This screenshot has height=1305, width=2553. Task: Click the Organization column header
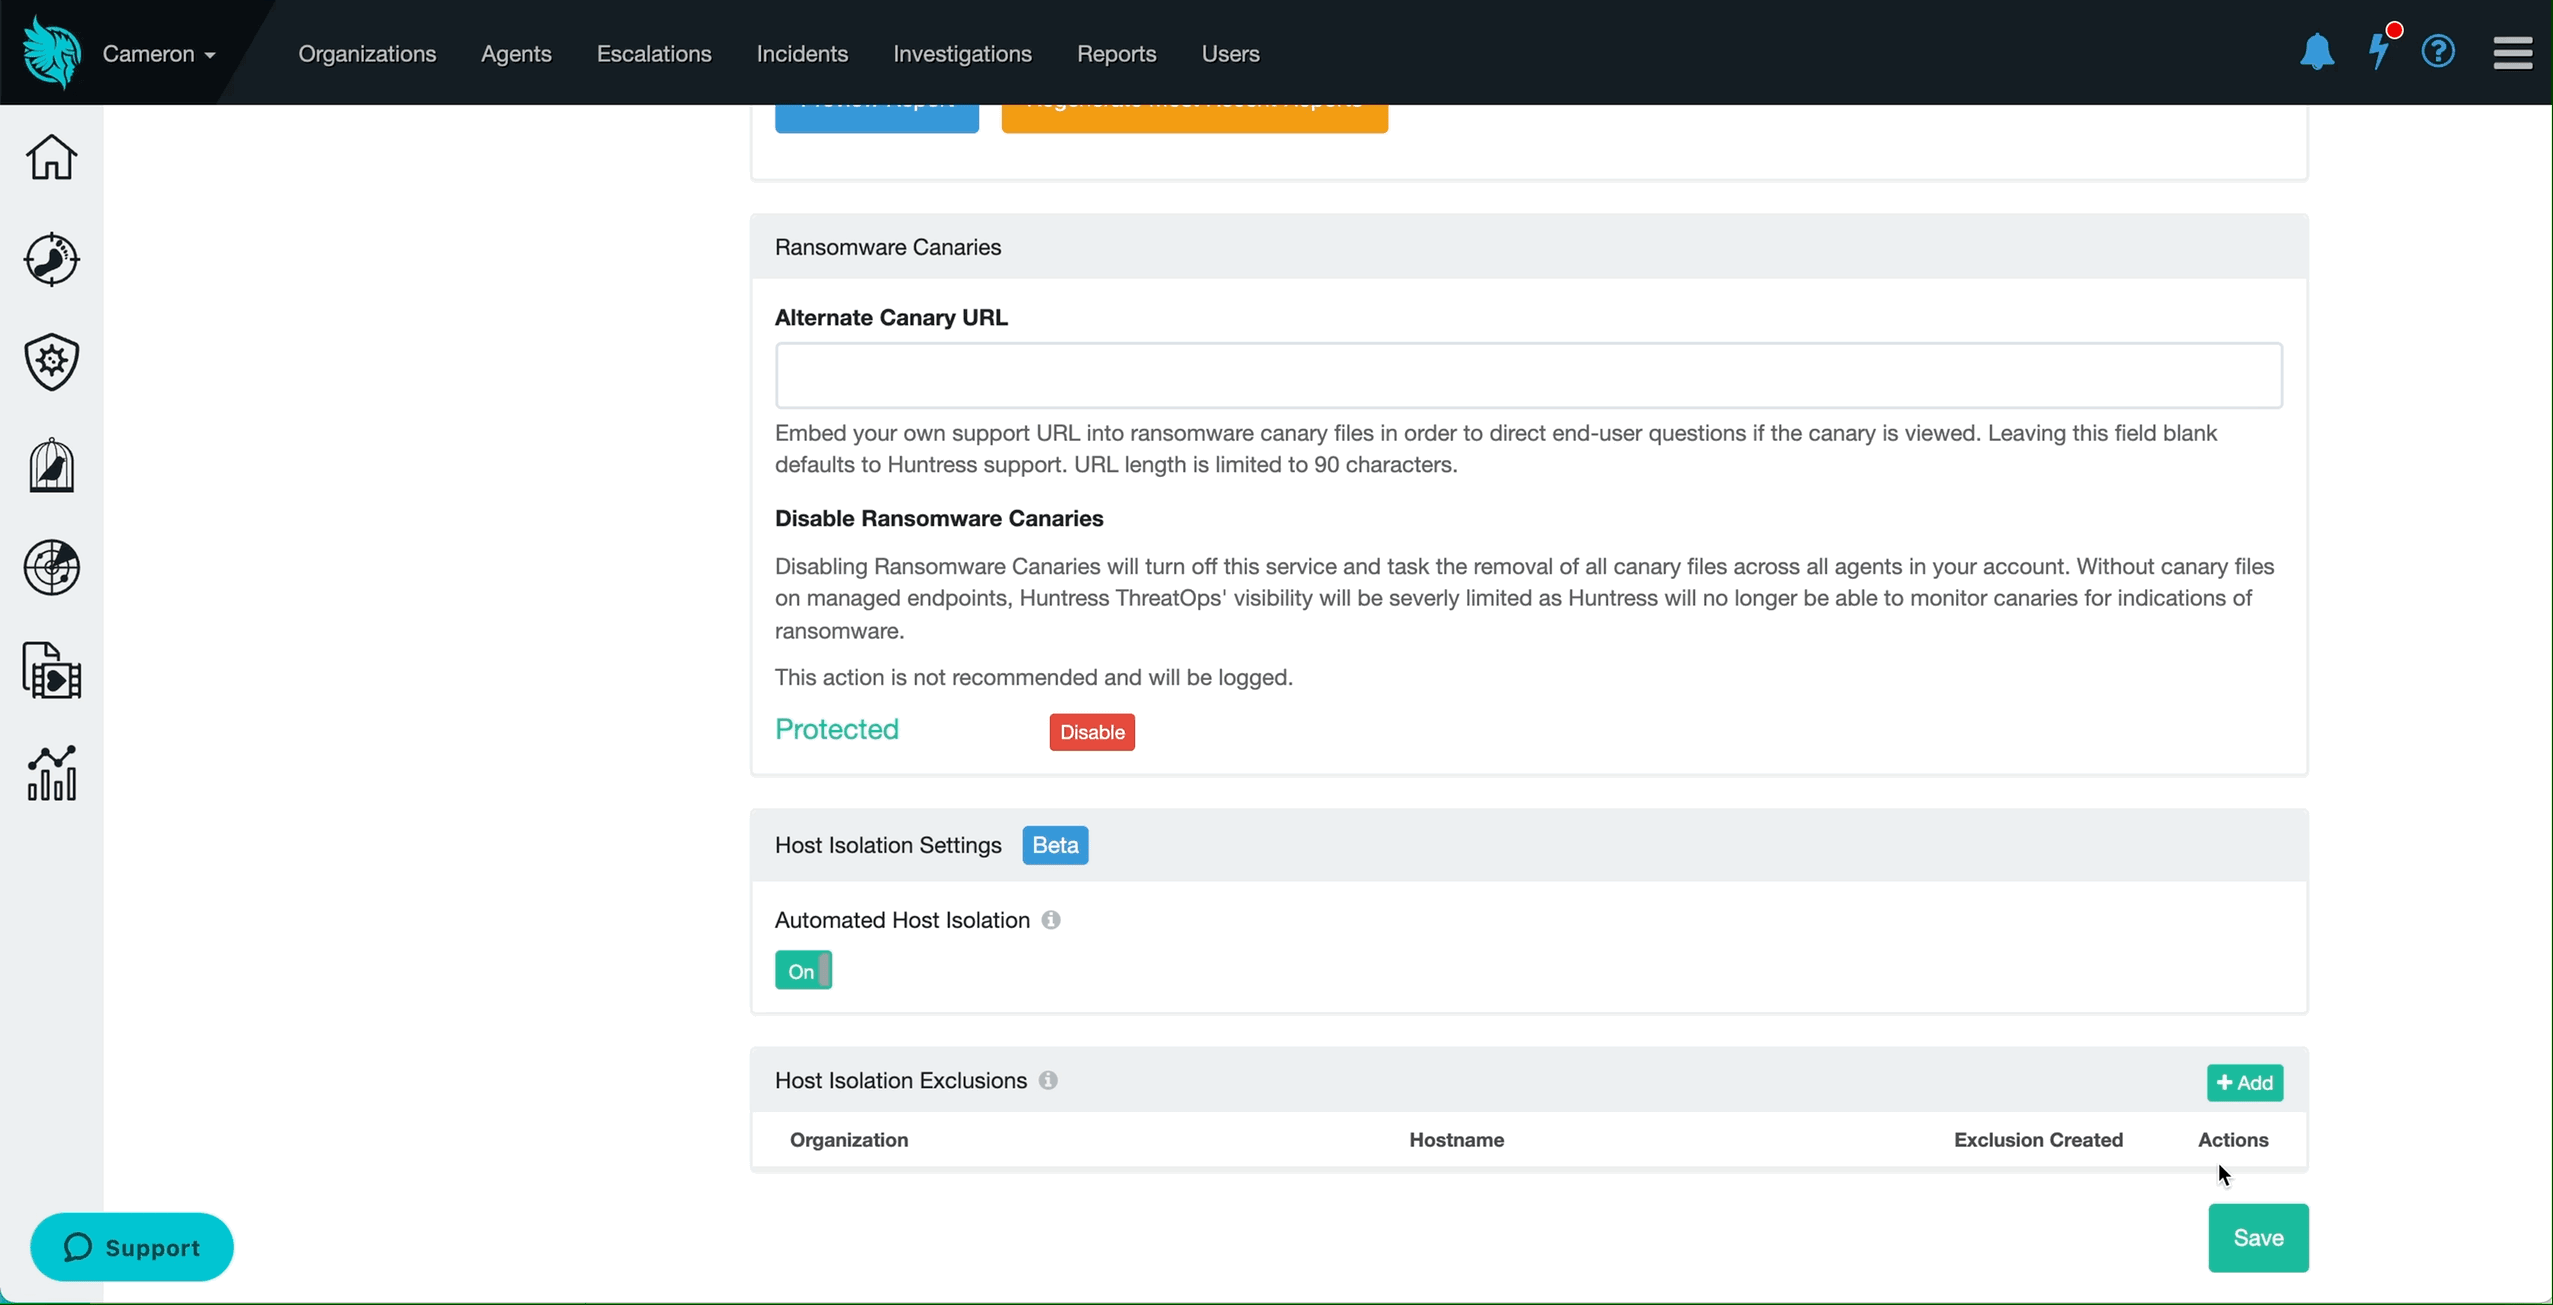click(849, 1140)
